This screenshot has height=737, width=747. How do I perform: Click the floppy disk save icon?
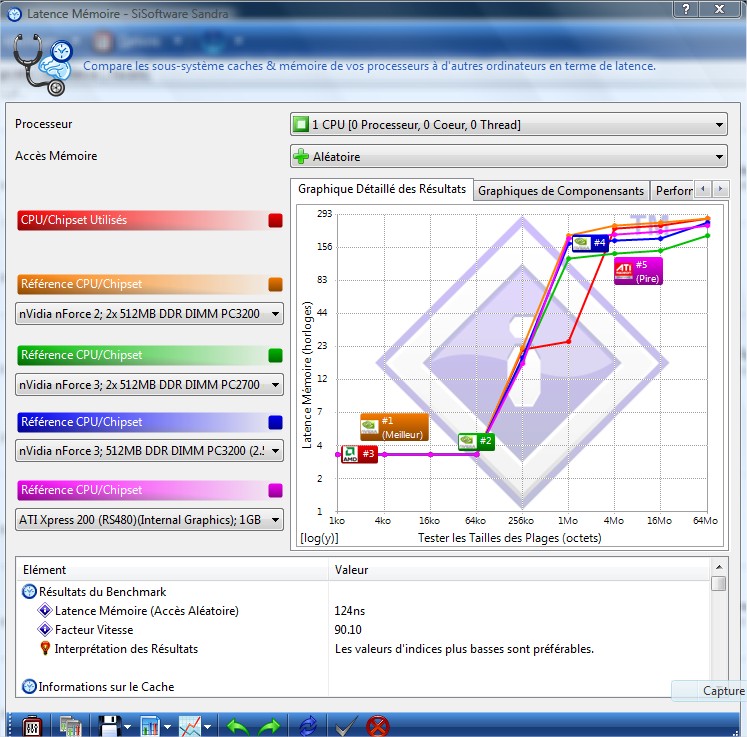110,727
